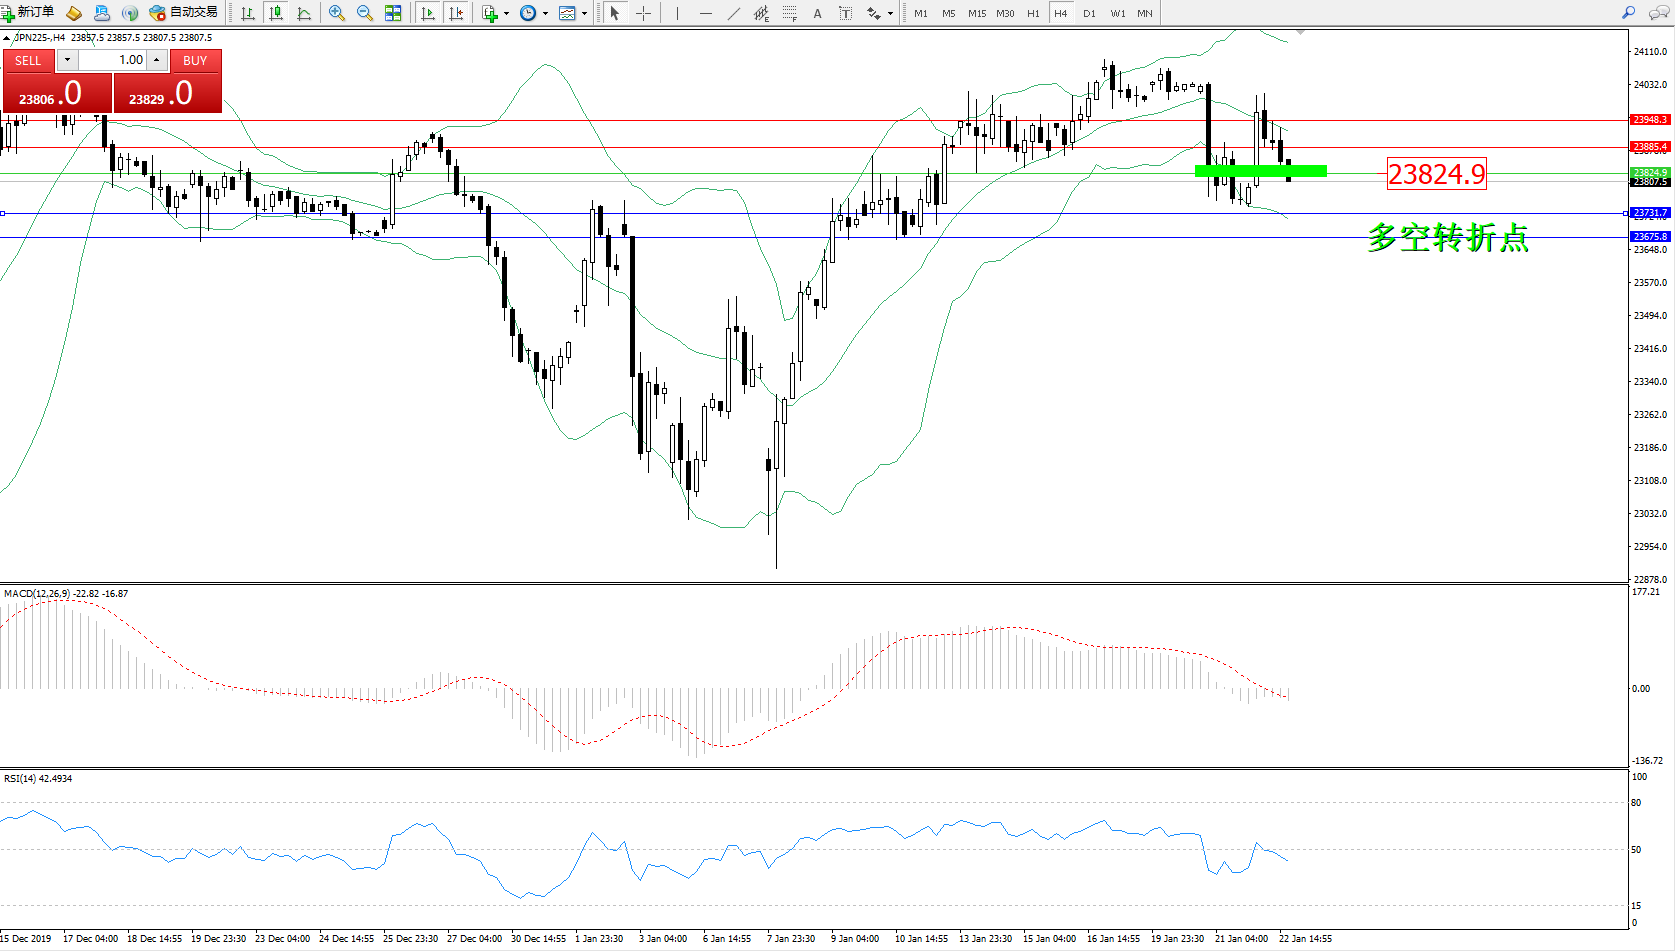Switch chart to candlestick mode
The height and width of the screenshot is (951, 1675).
point(276,13)
